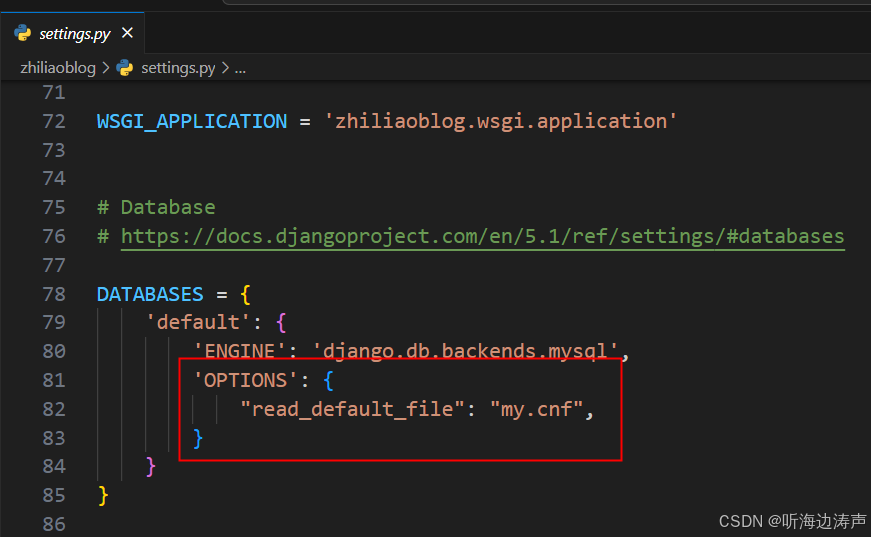Viewport: 871px width, 537px height.
Task: Click line number 85 in gutter
Action: coord(54,495)
